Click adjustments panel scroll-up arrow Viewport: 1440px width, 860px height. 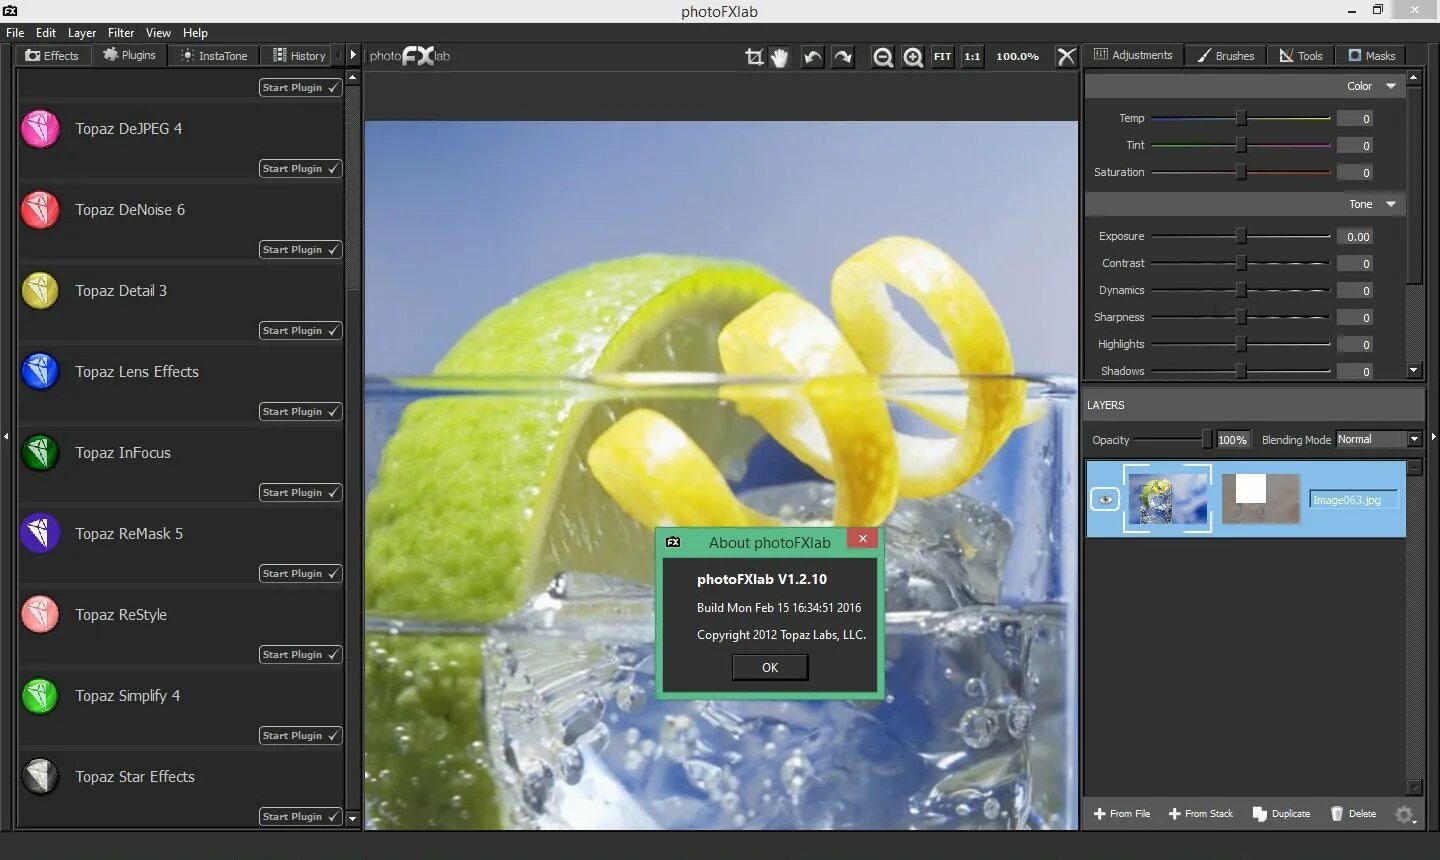pos(1414,77)
